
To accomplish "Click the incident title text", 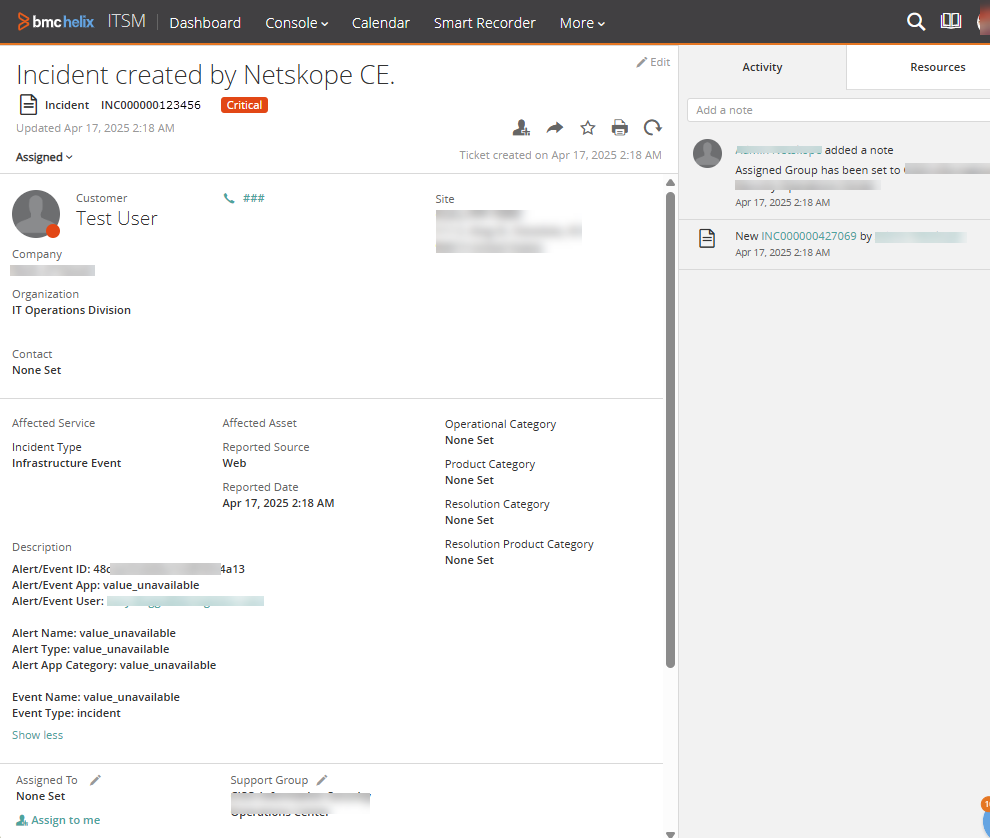I will [x=205, y=75].
